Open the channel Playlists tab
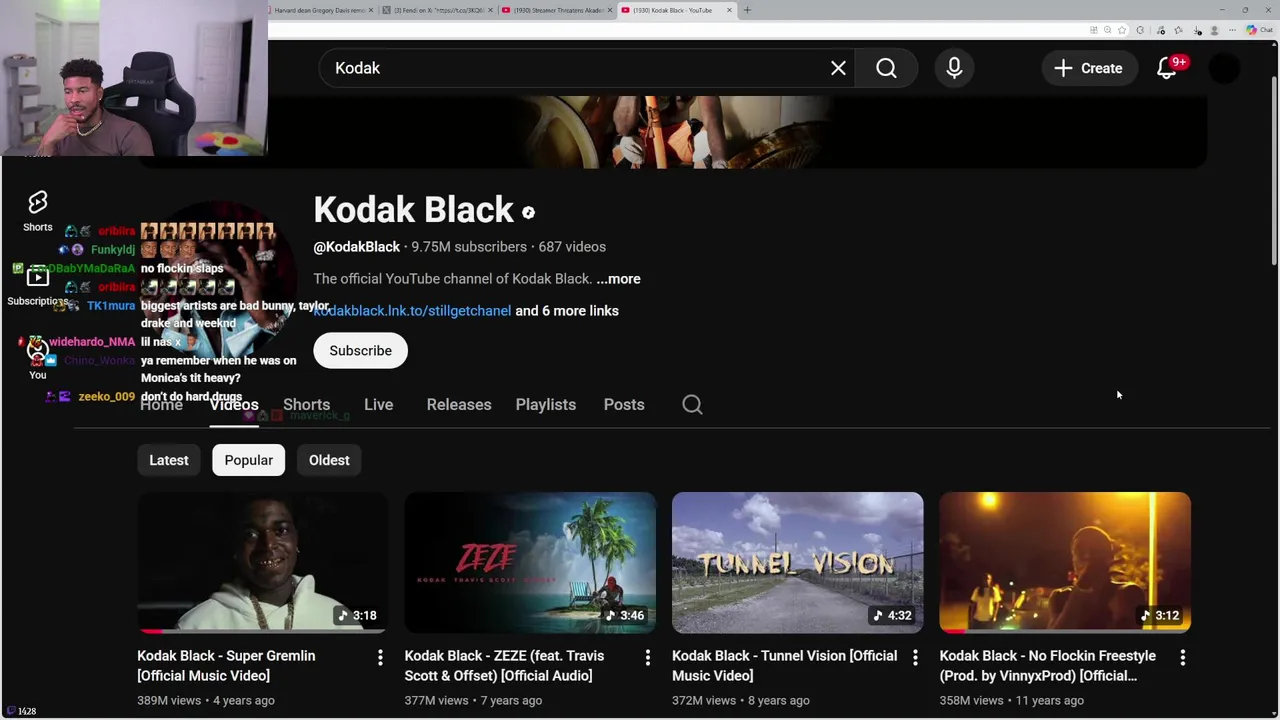Screen dimensions: 1280x720 point(546,404)
